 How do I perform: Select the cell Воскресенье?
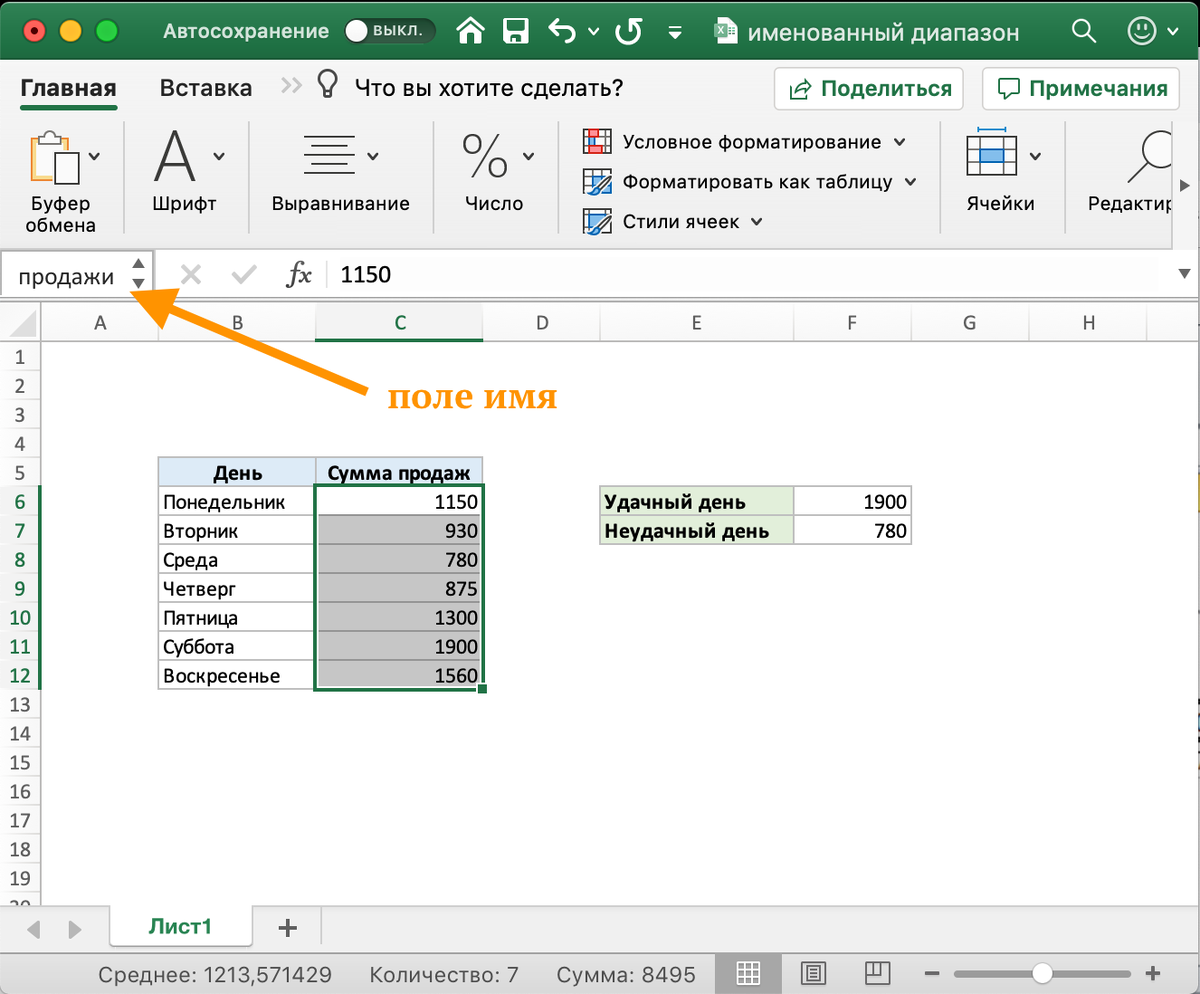(237, 676)
